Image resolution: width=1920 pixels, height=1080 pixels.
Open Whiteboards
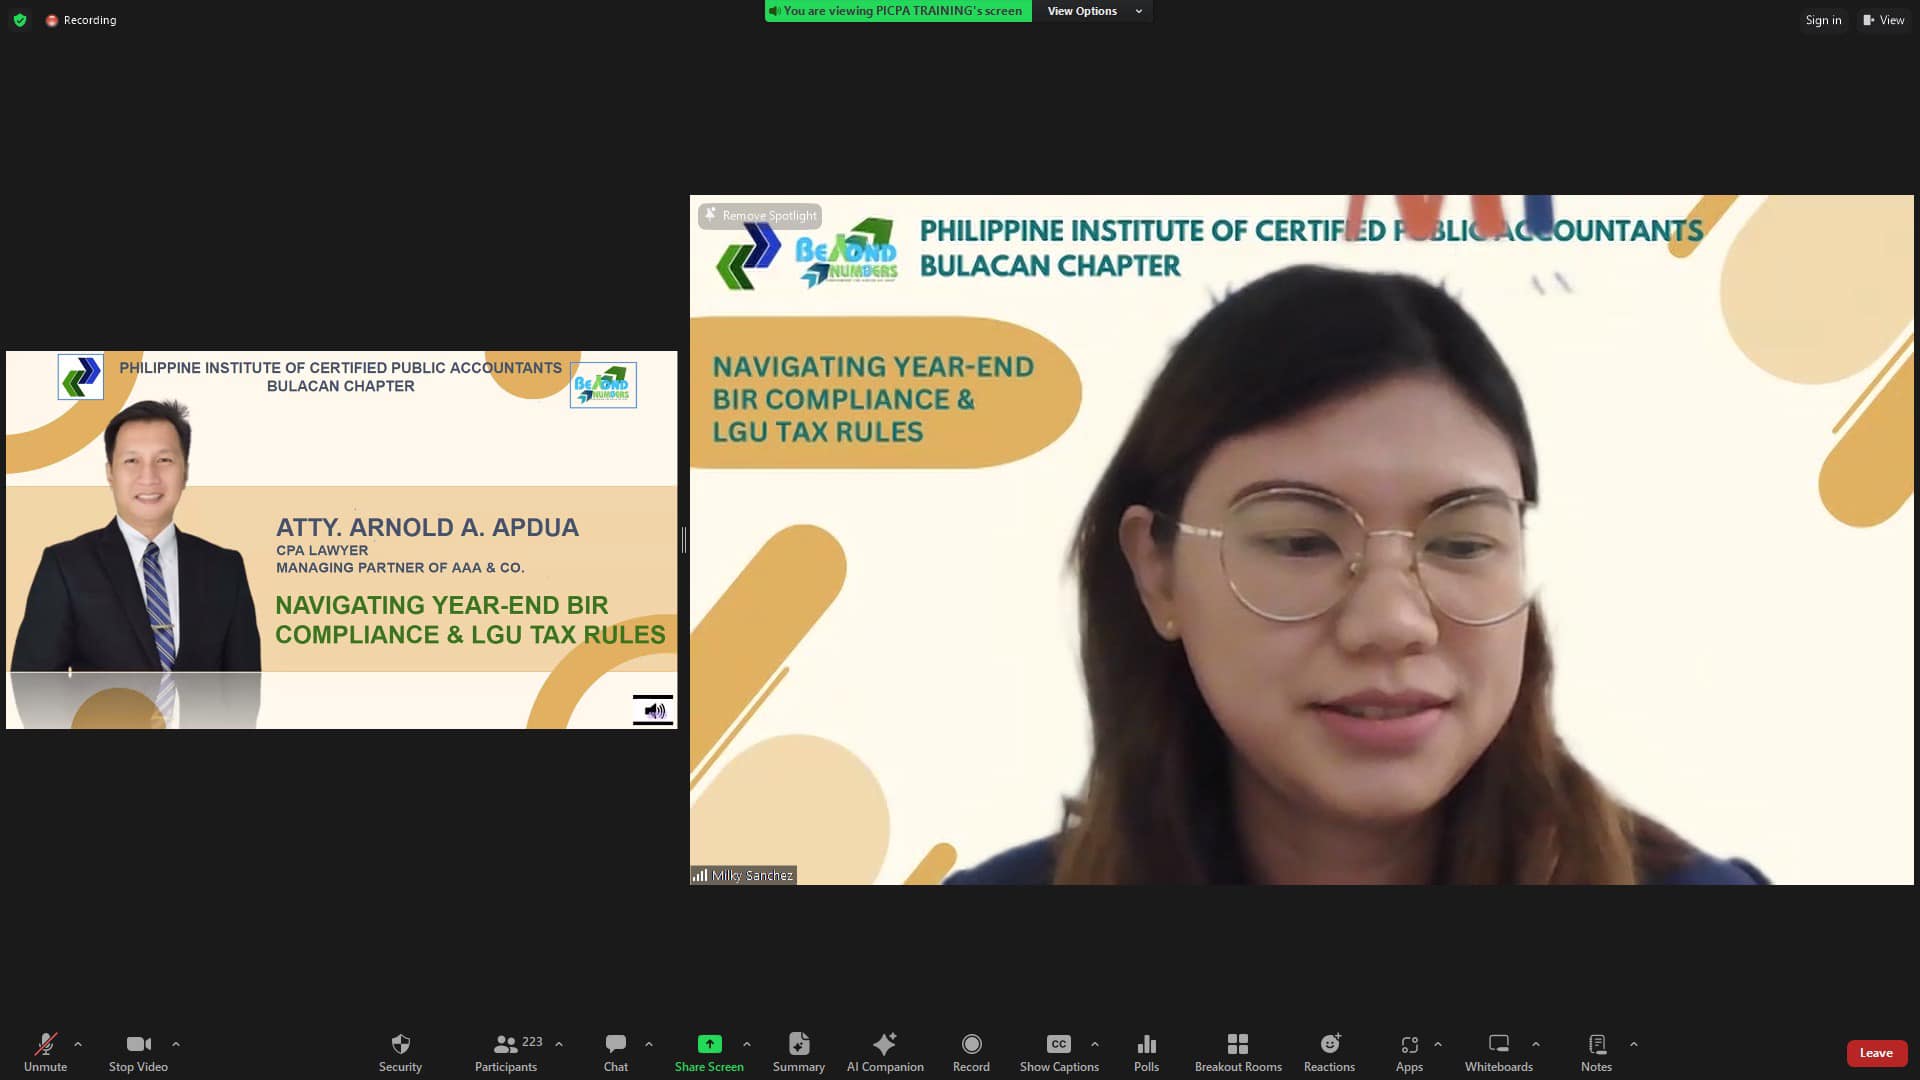point(1498,1052)
